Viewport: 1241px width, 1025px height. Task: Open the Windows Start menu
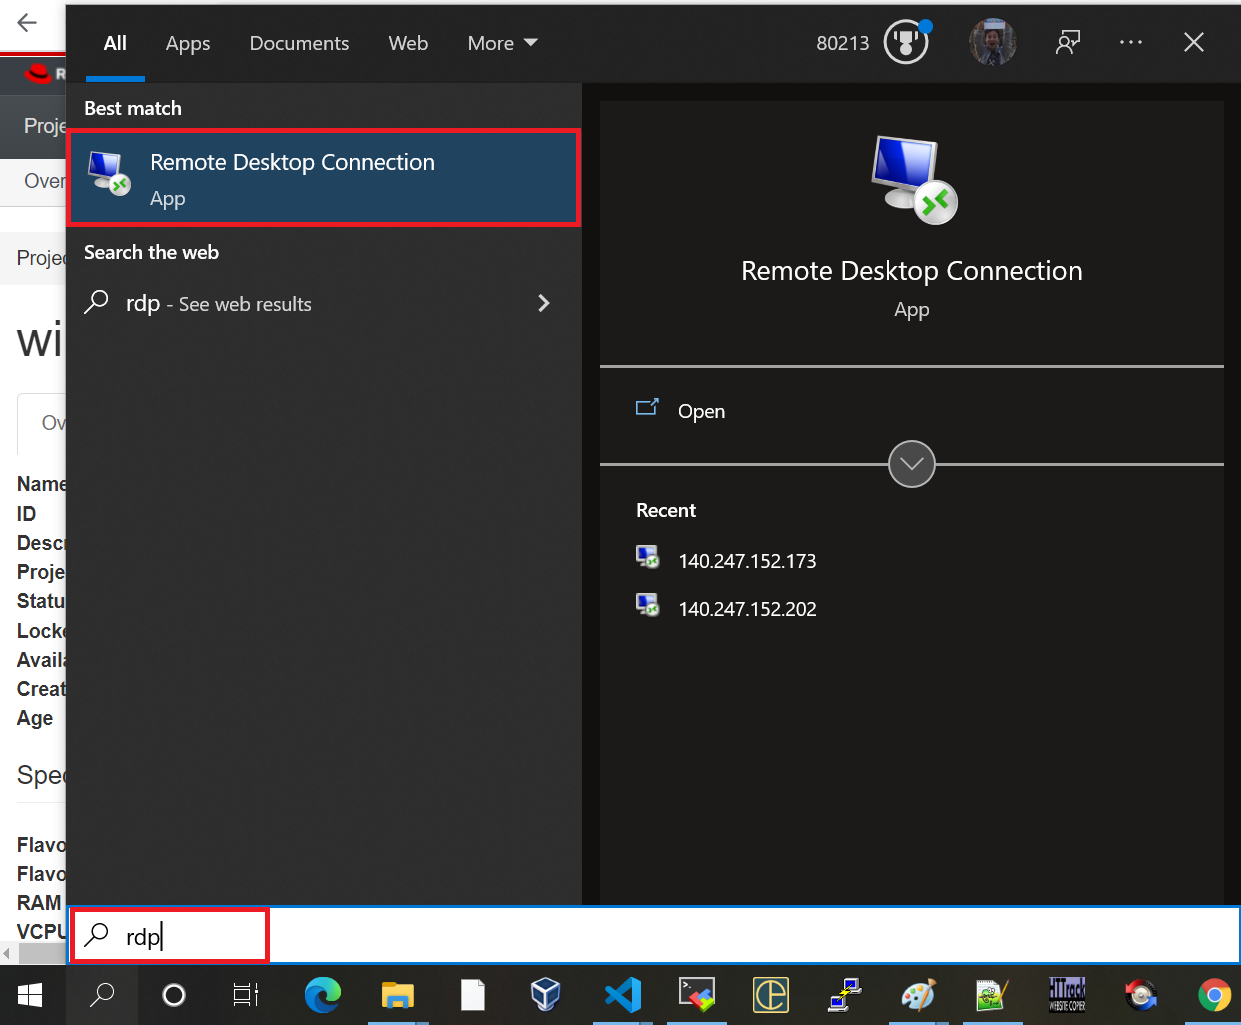coord(30,995)
